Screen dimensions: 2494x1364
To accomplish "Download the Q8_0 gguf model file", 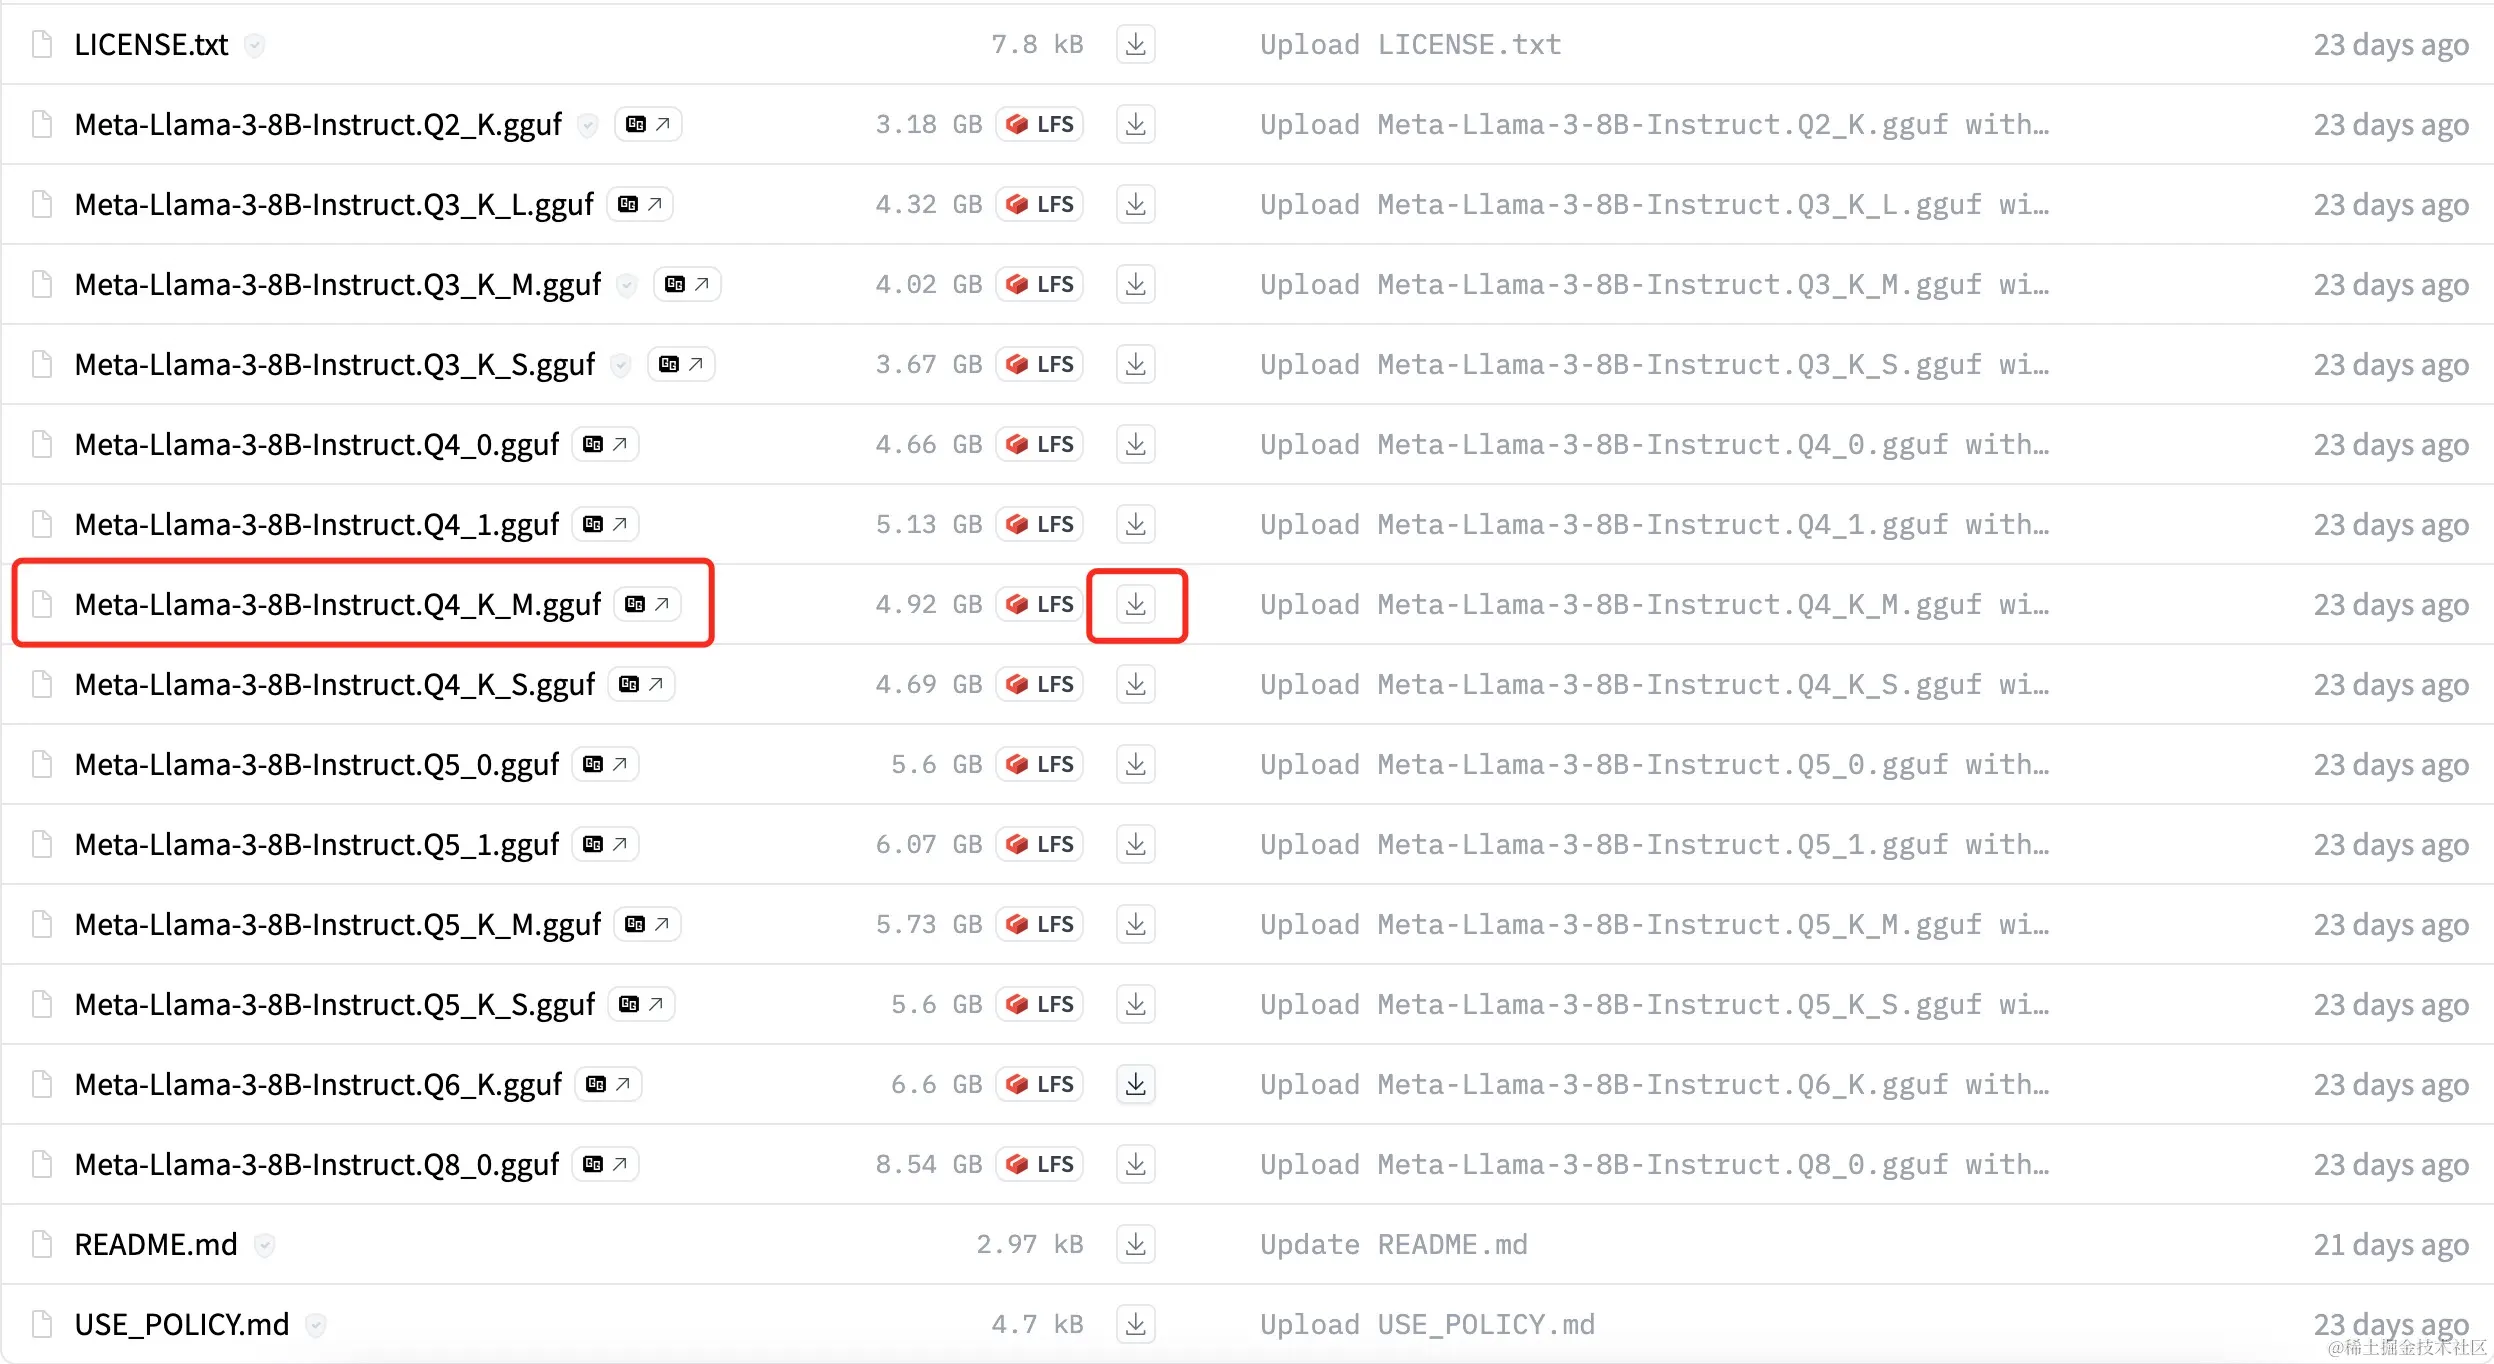I will point(1135,1164).
